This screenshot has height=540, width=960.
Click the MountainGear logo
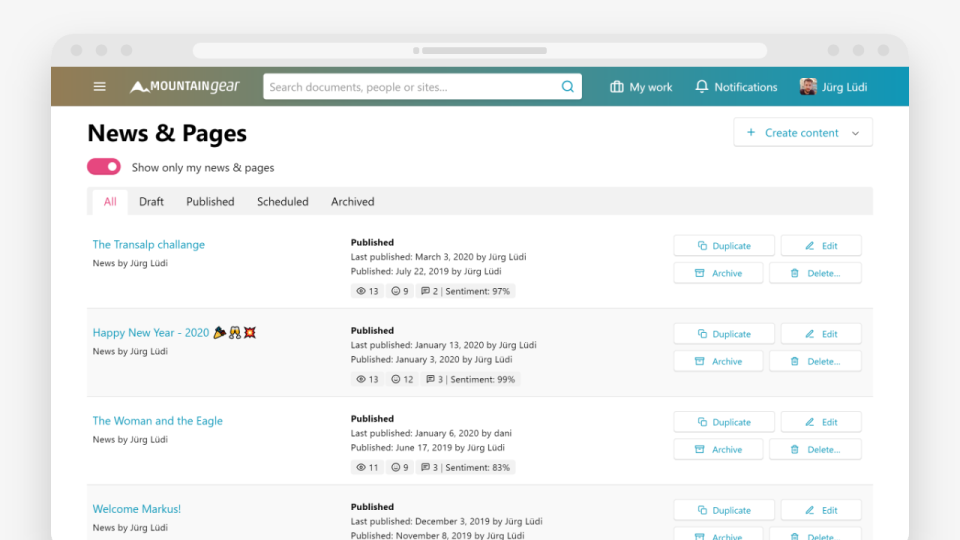[185, 86]
